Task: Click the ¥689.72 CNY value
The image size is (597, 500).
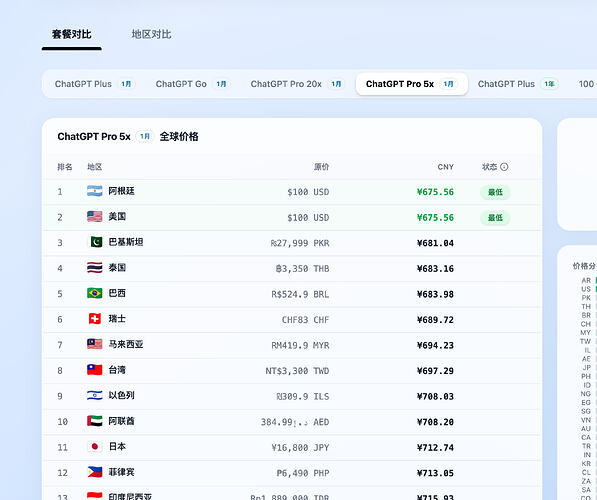Action: tap(435, 319)
